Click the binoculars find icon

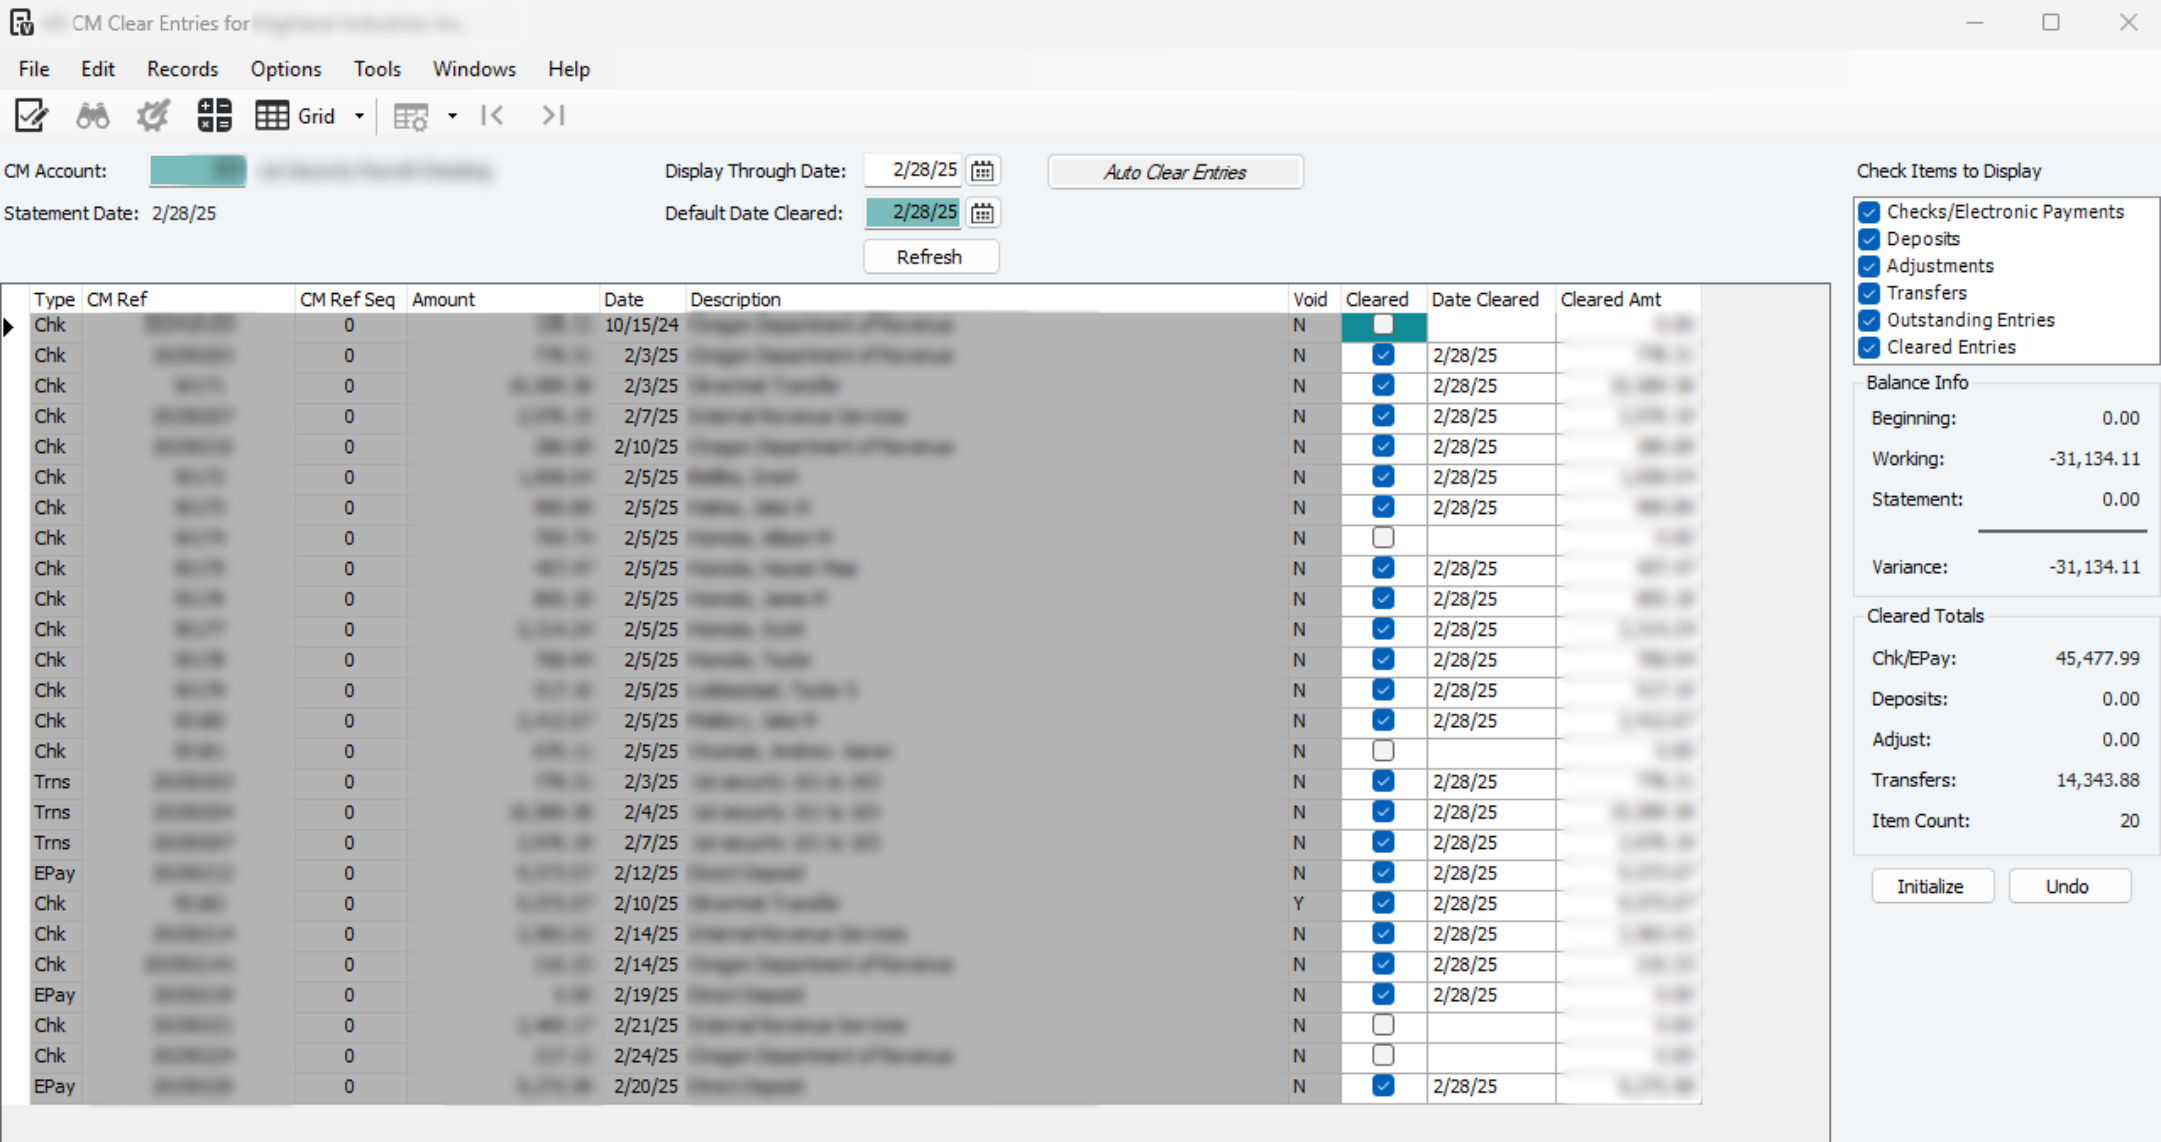93,116
